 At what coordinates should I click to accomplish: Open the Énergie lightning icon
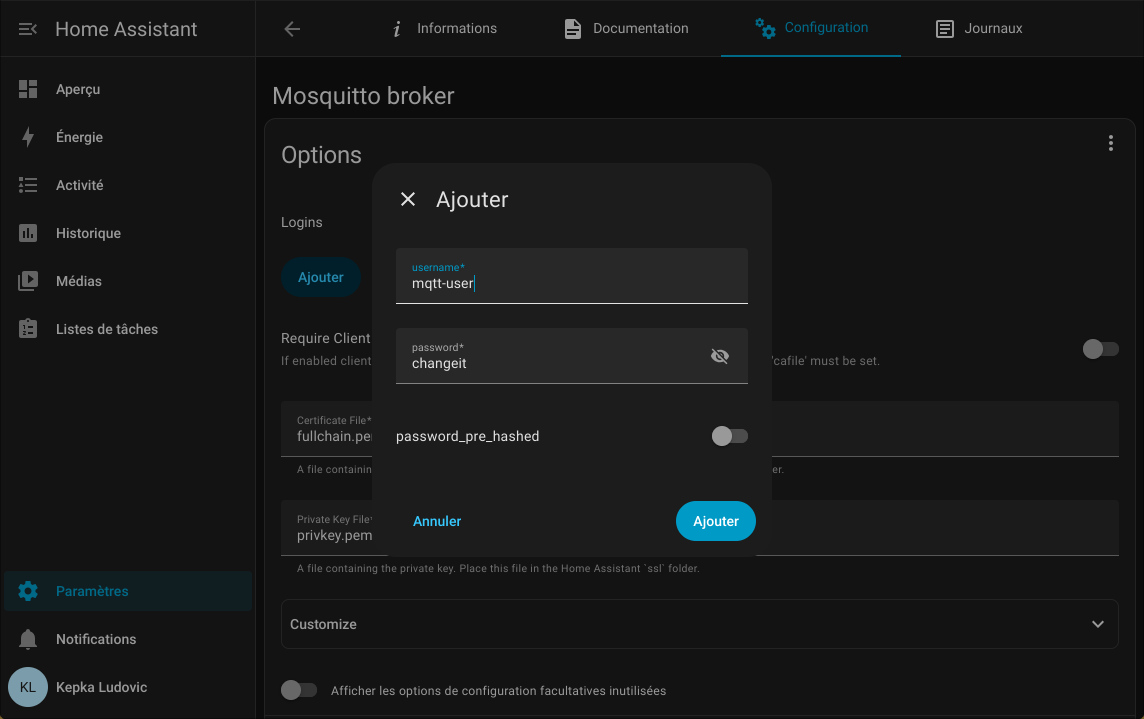coord(28,137)
